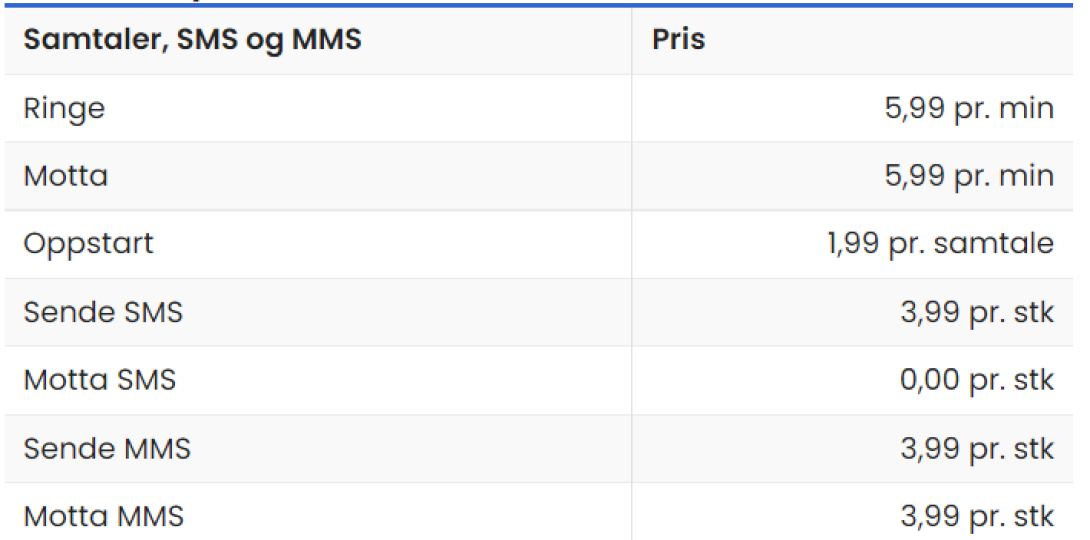Select the 'Motta' row label

point(66,176)
